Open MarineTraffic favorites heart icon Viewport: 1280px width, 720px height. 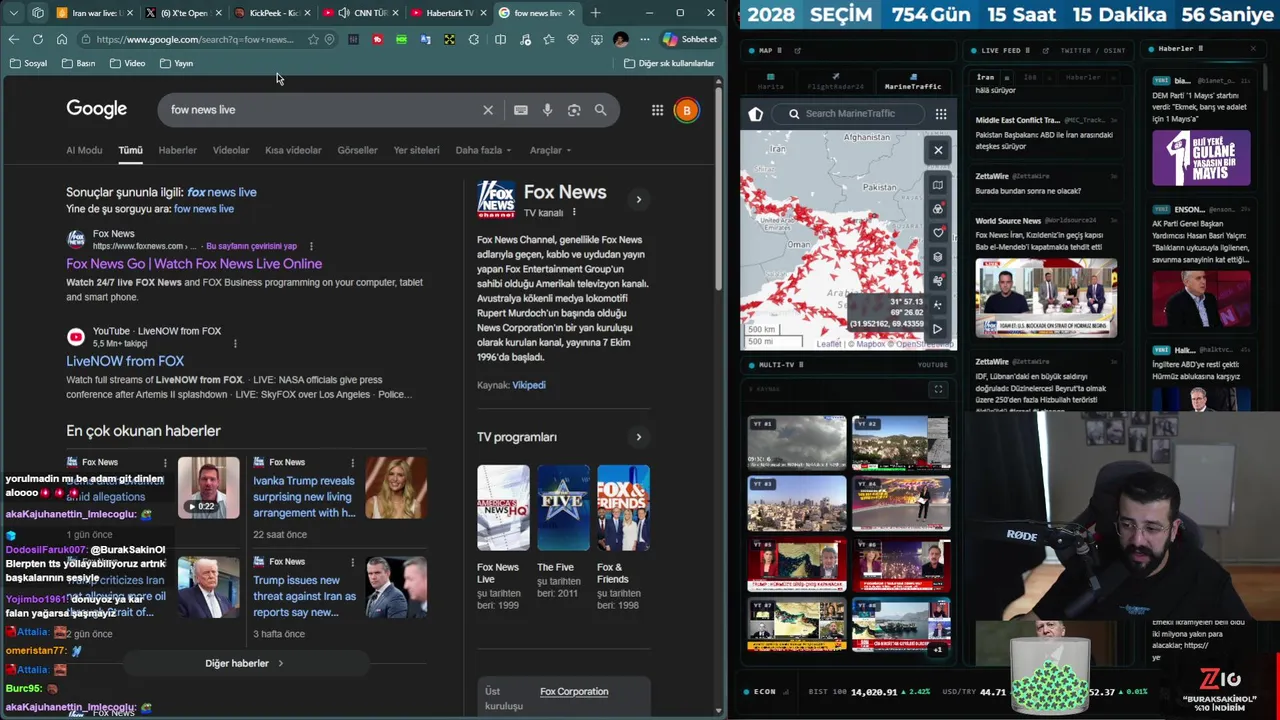click(938, 233)
